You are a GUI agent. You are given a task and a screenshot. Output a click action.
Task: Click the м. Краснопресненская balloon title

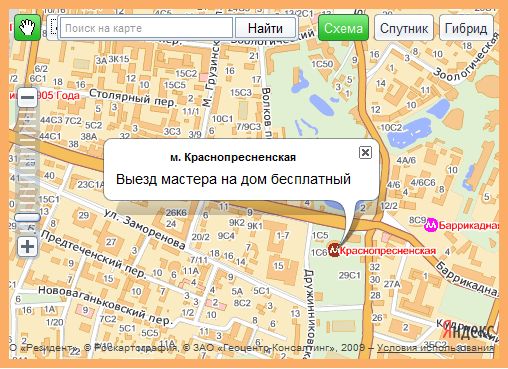pos(233,157)
